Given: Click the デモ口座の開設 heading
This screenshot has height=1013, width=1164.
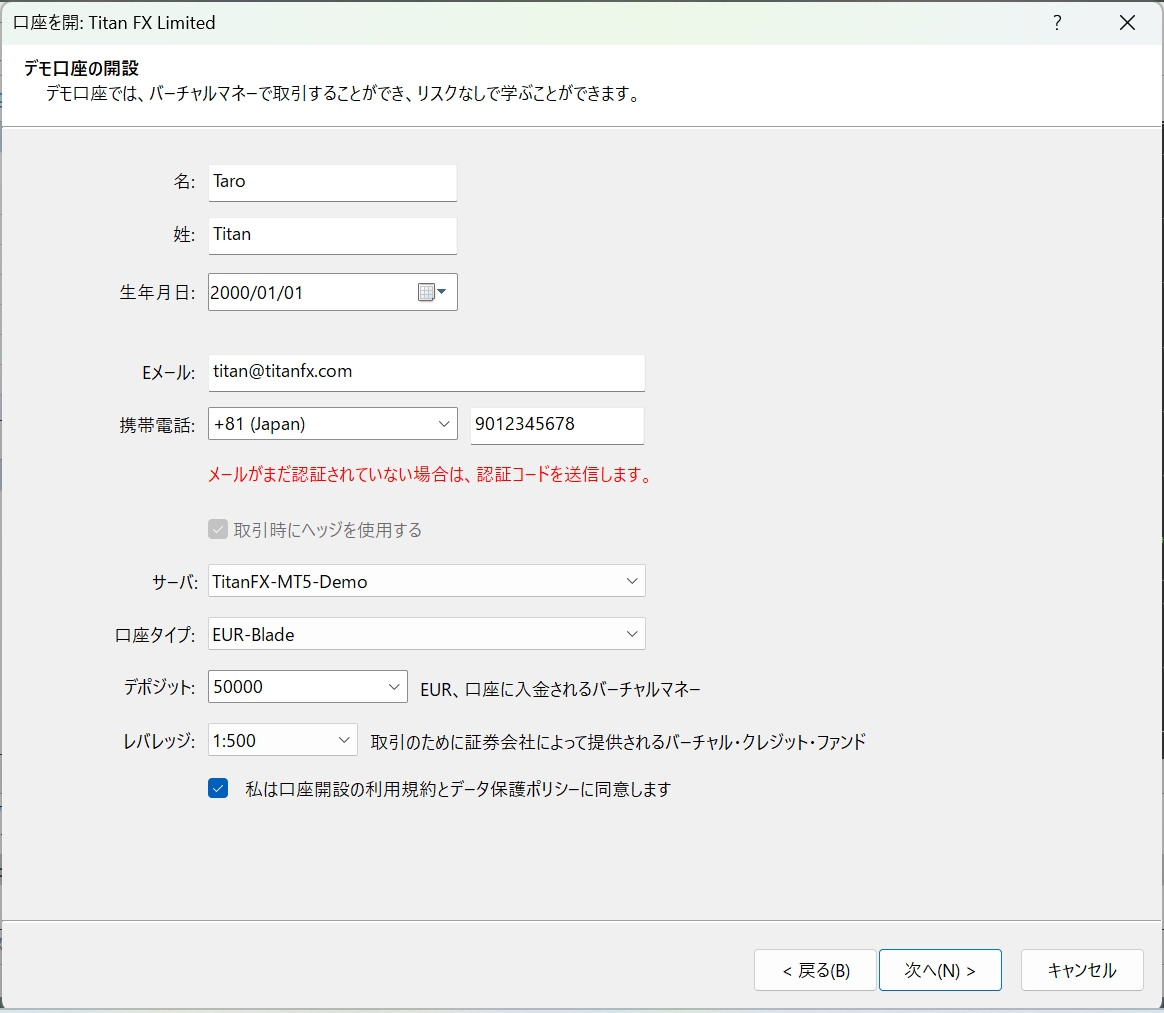Looking at the screenshot, I should [x=81, y=68].
